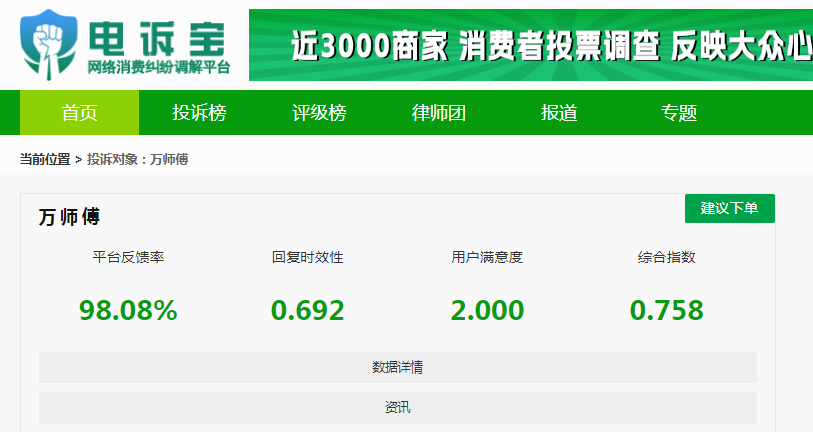Screen dimensions: 813x432
Task: Click the 0.692 reply timeliness value
Action: [x=307, y=311]
